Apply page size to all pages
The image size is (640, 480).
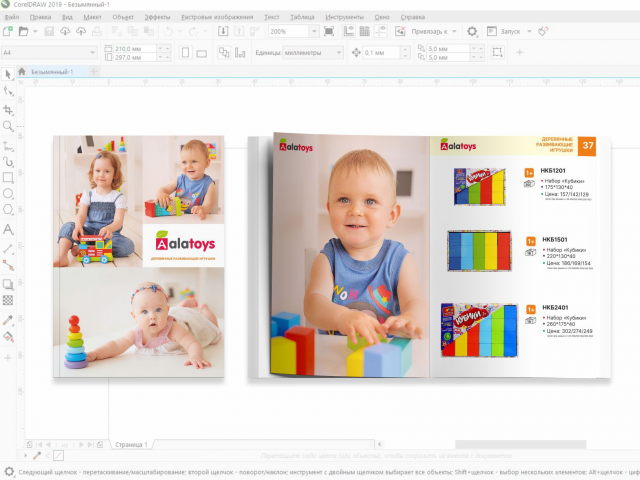pos(224,53)
